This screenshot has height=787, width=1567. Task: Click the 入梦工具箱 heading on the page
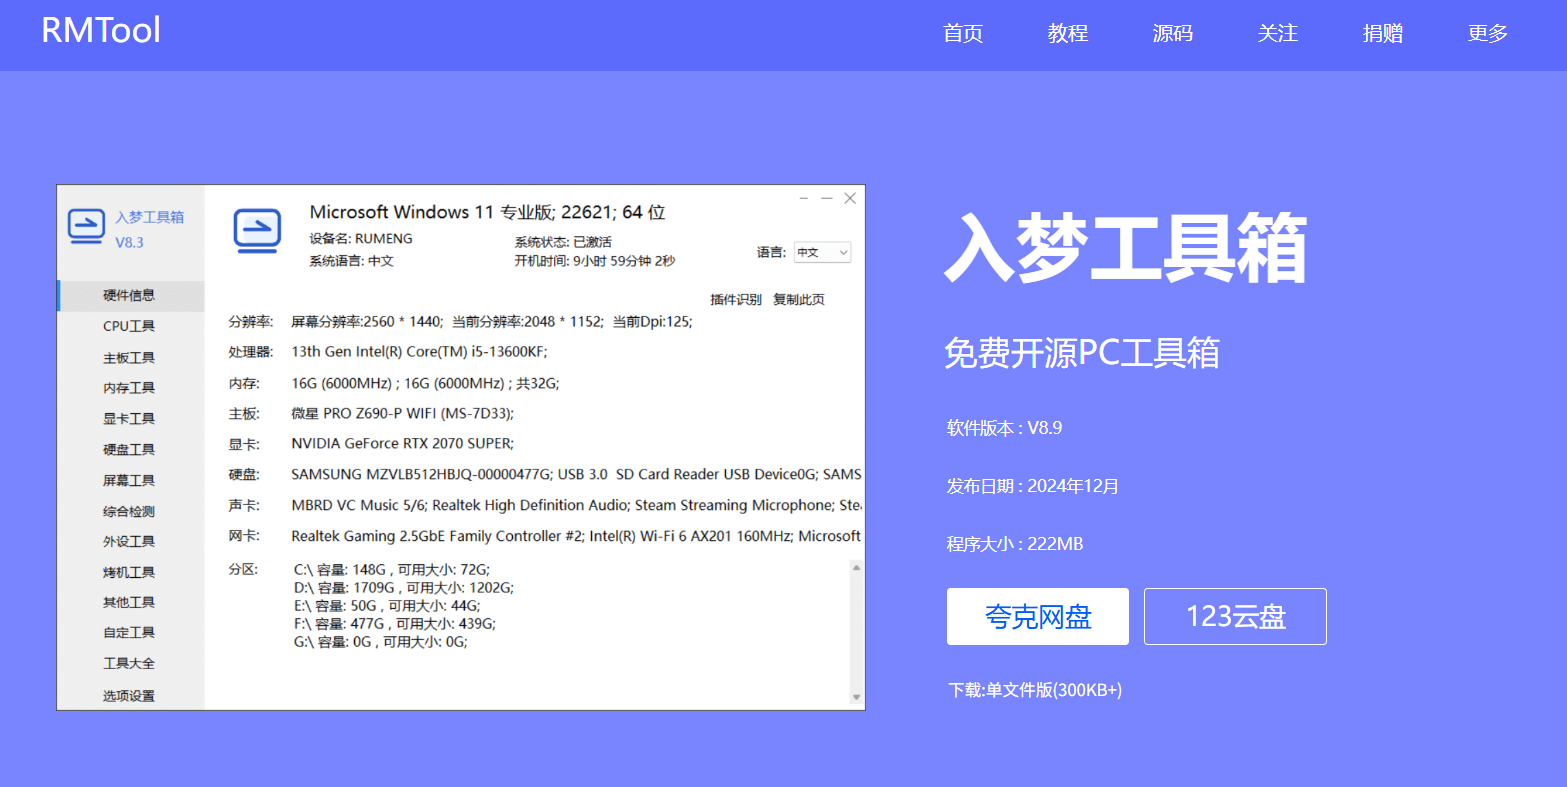click(x=1126, y=249)
